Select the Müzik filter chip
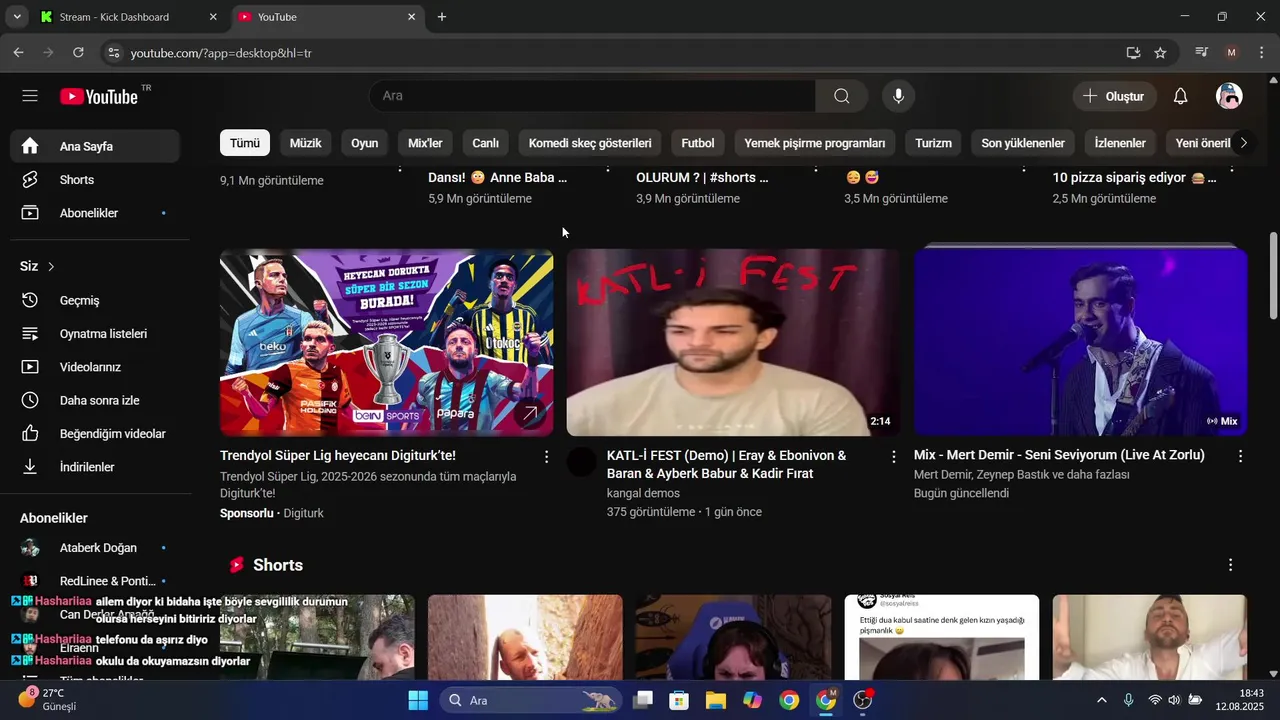 tap(305, 143)
